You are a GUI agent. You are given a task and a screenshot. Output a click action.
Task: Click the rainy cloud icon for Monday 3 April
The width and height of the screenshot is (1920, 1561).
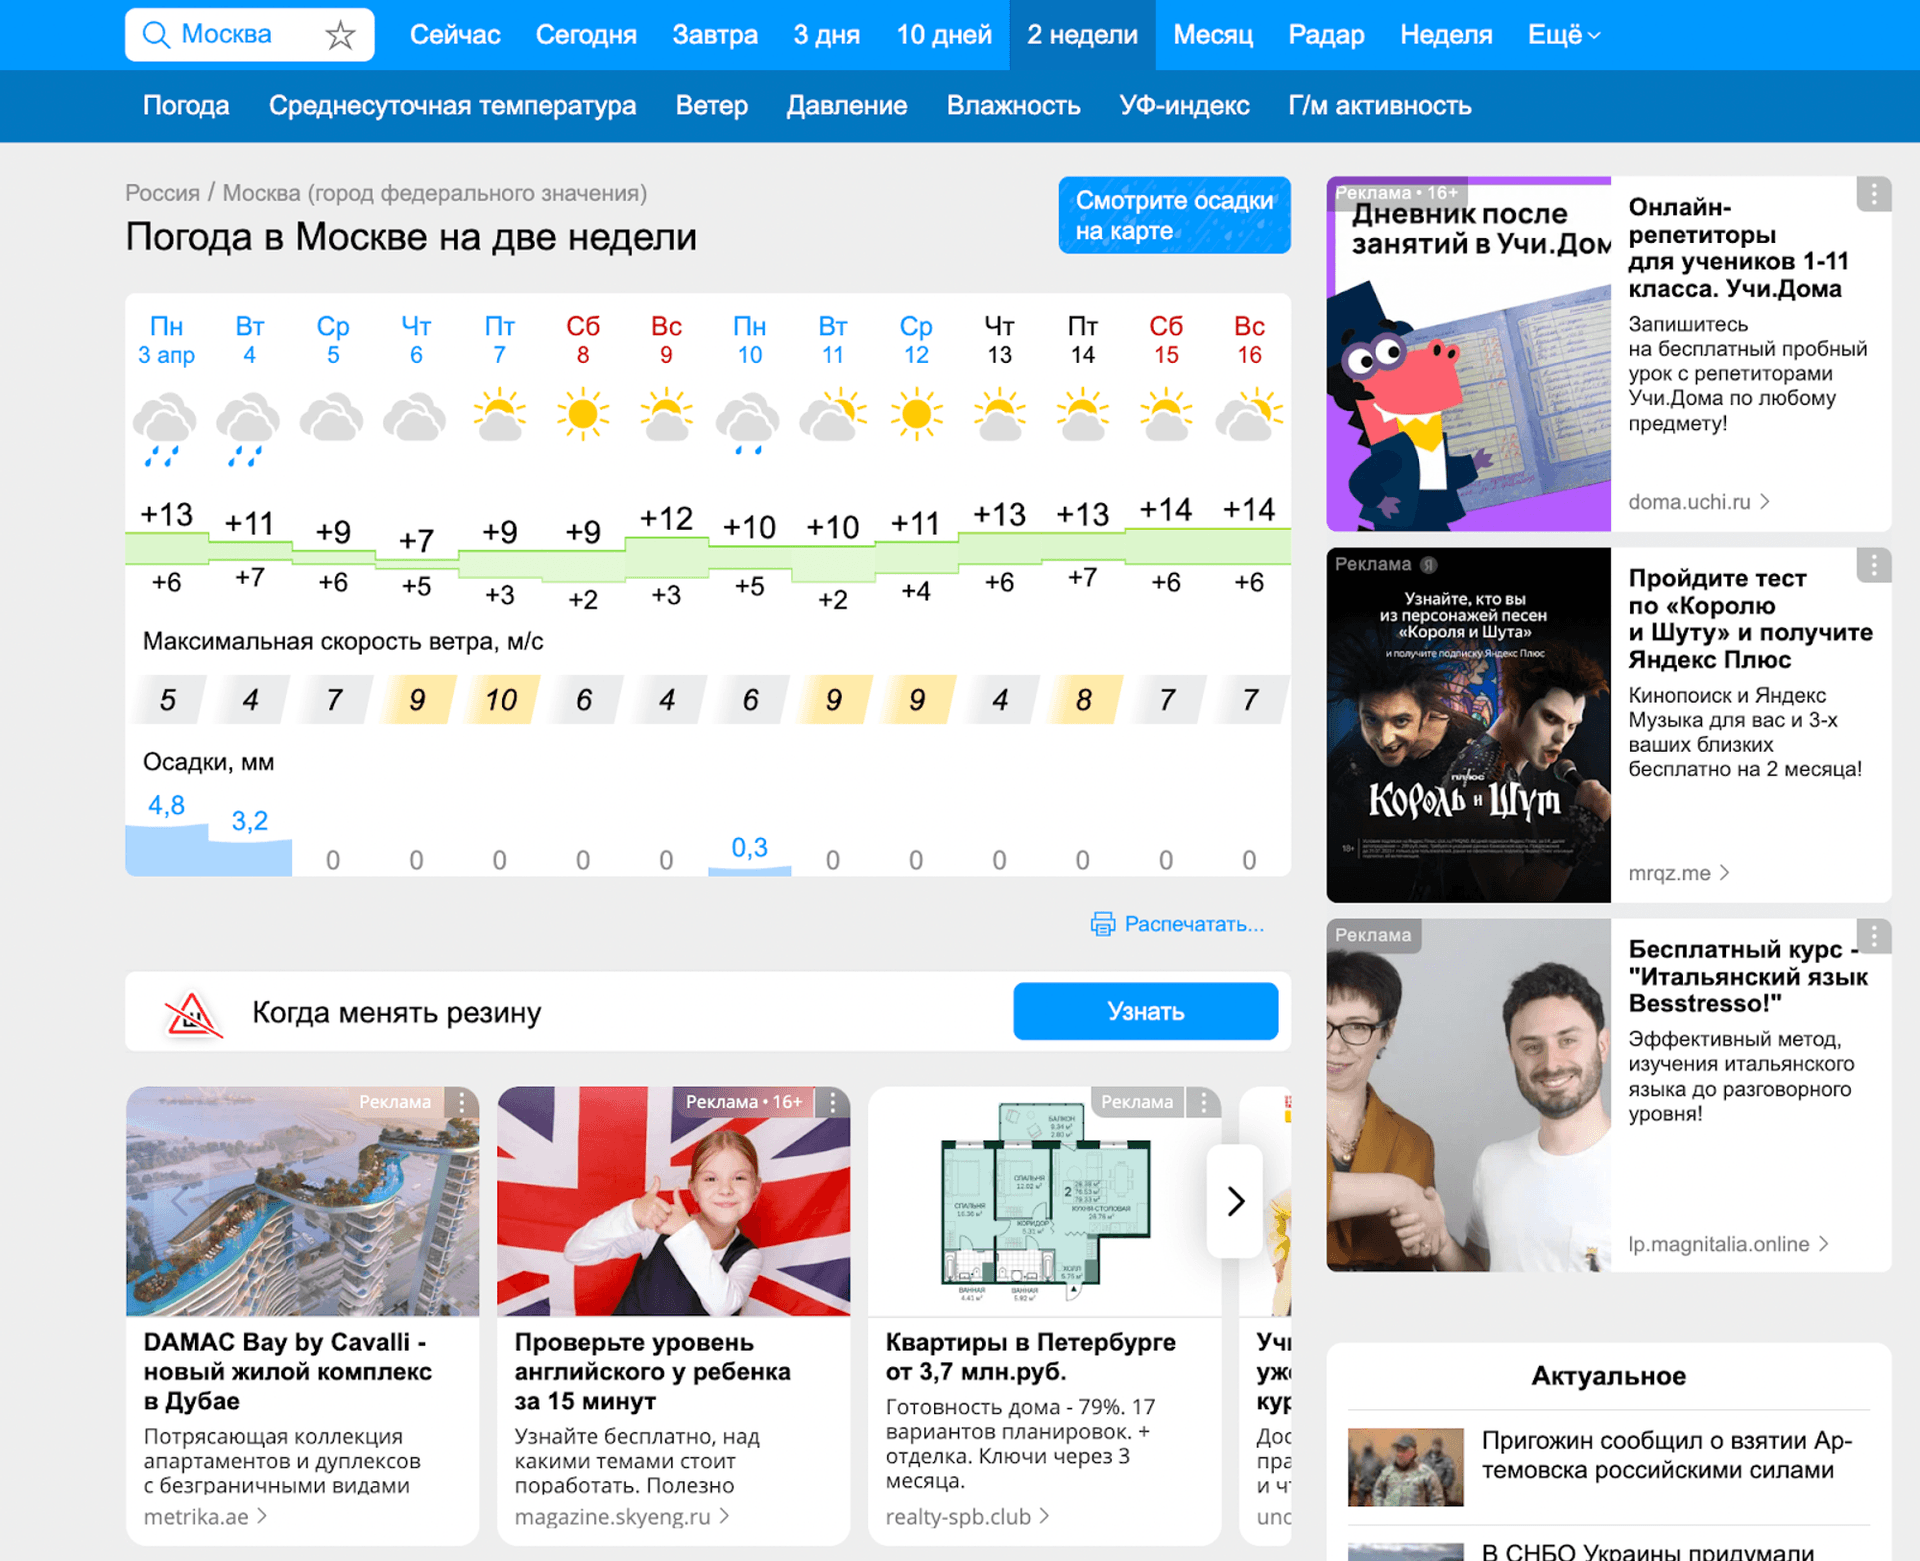165,428
